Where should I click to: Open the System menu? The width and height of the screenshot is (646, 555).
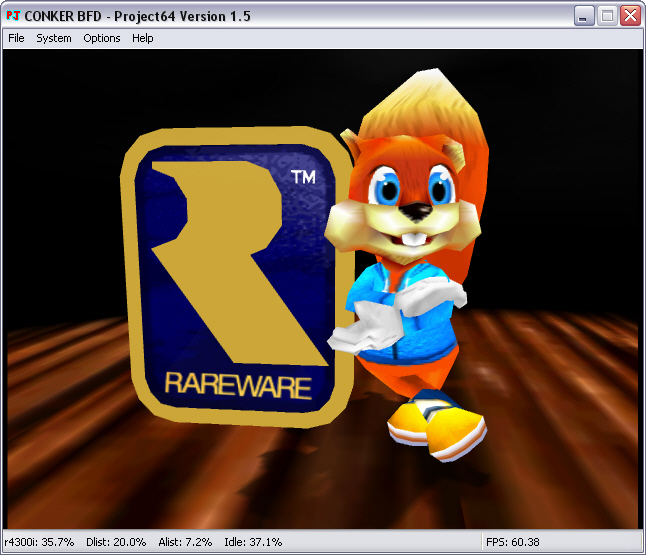(54, 38)
